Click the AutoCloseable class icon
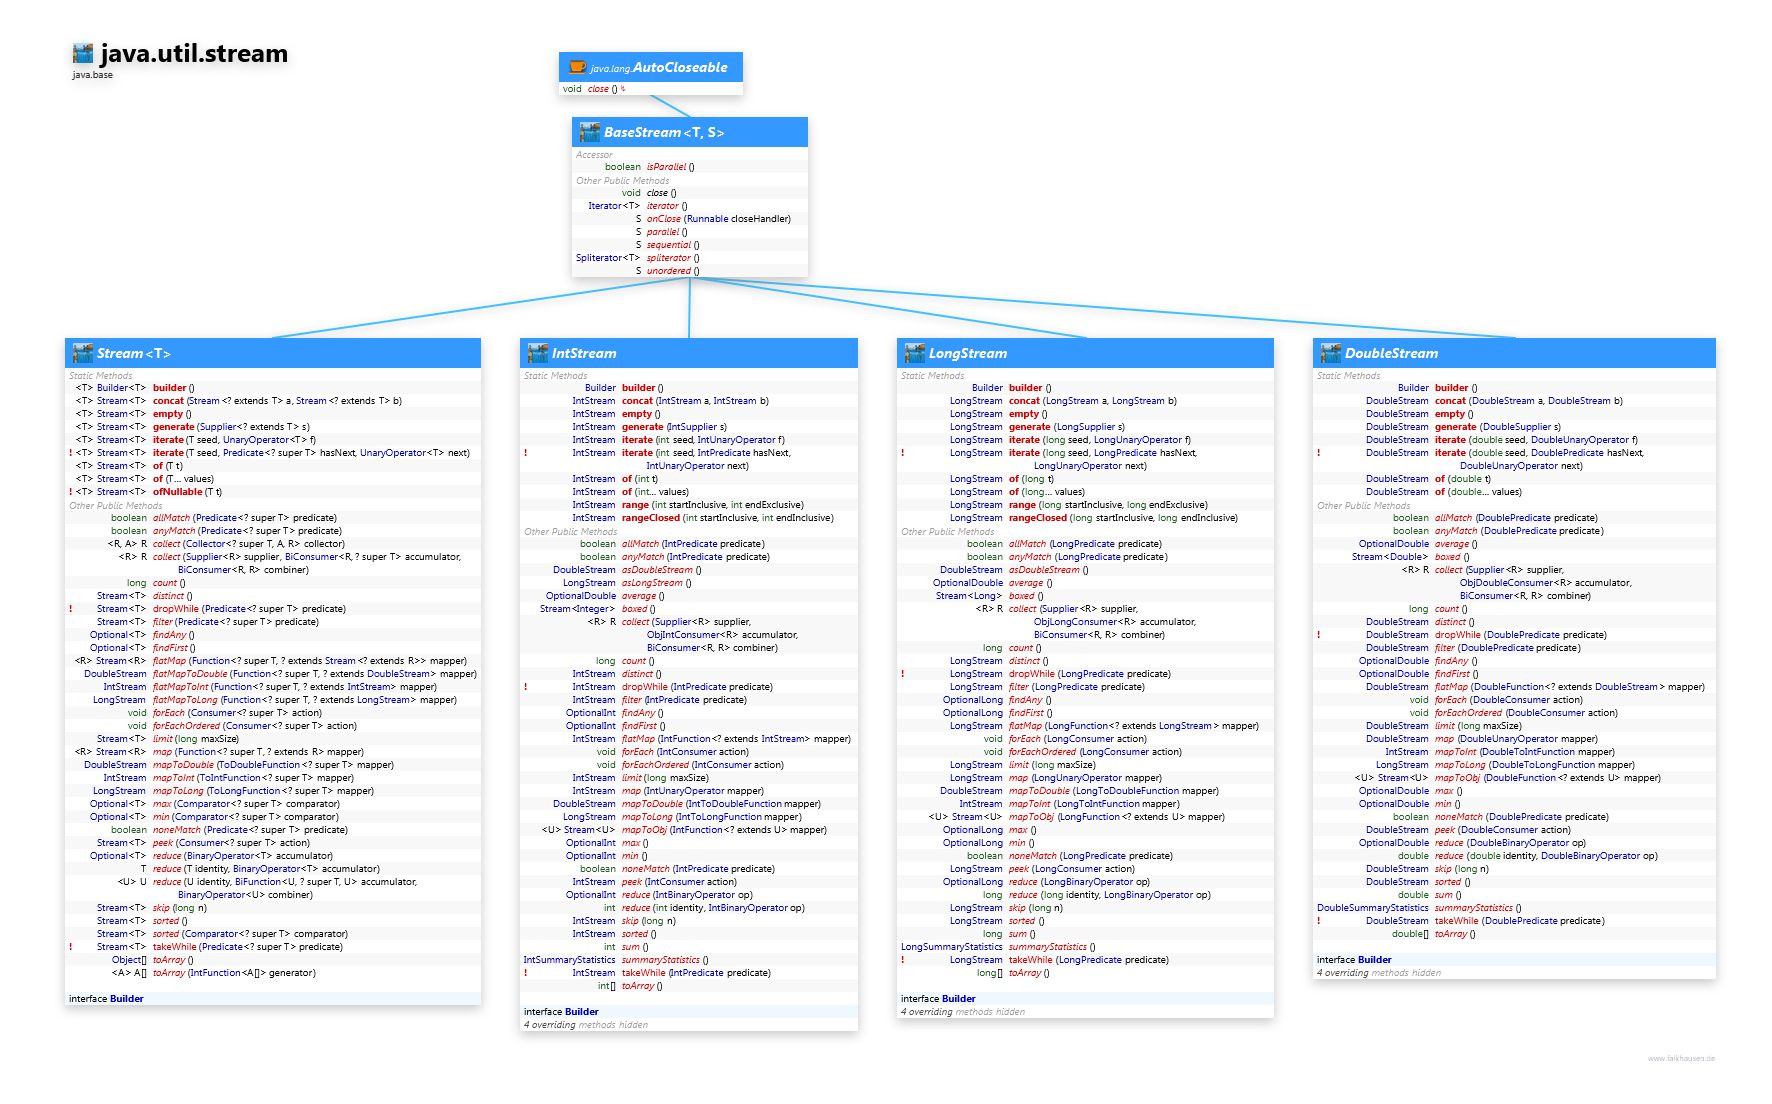The height and width of the screenshot is (1104, 1772). point(577,67)
